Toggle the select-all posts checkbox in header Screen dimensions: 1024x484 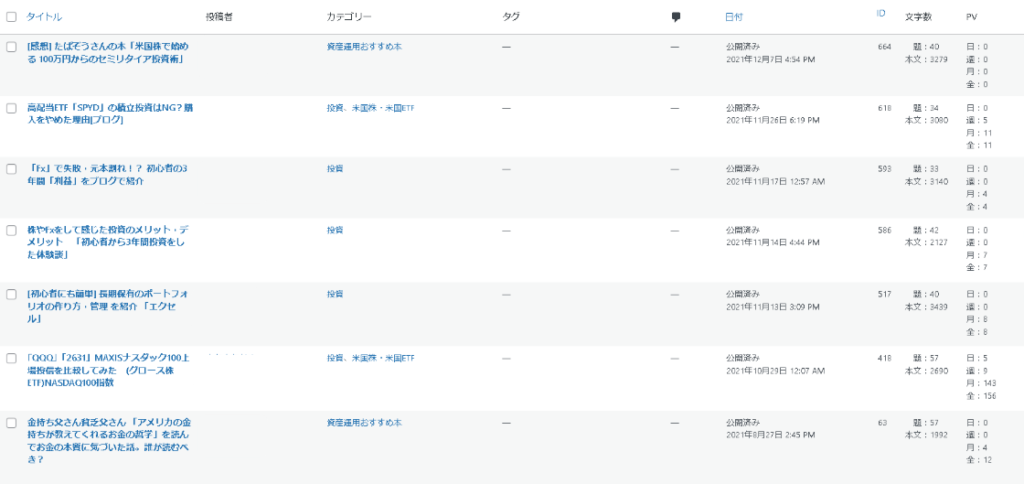12,17
